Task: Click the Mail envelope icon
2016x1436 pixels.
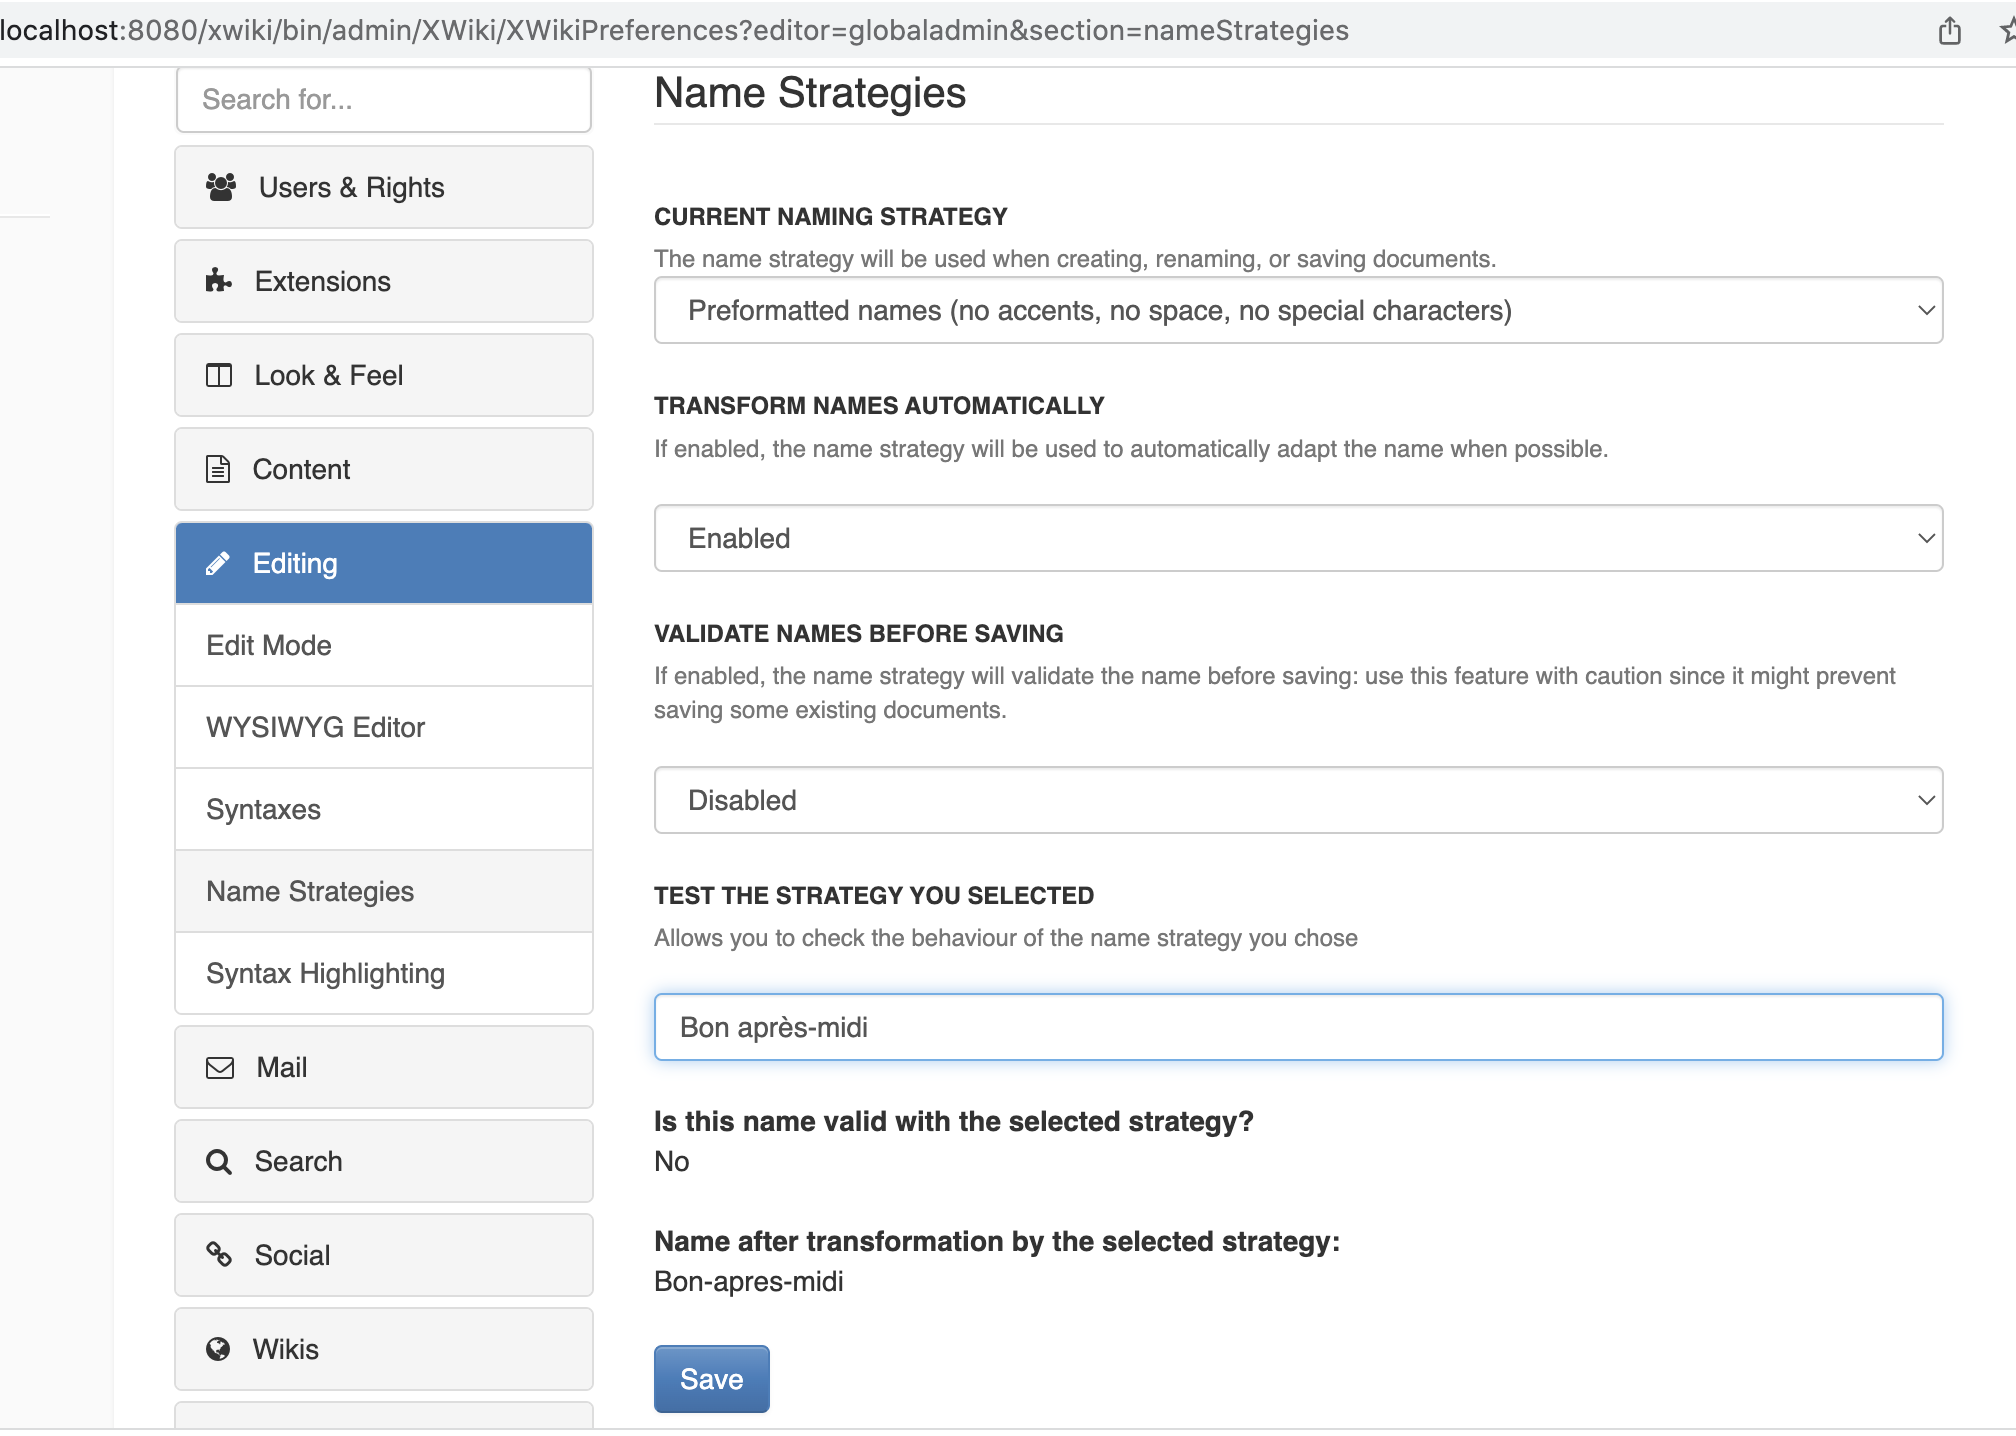Action: [x=219, y=1068]
